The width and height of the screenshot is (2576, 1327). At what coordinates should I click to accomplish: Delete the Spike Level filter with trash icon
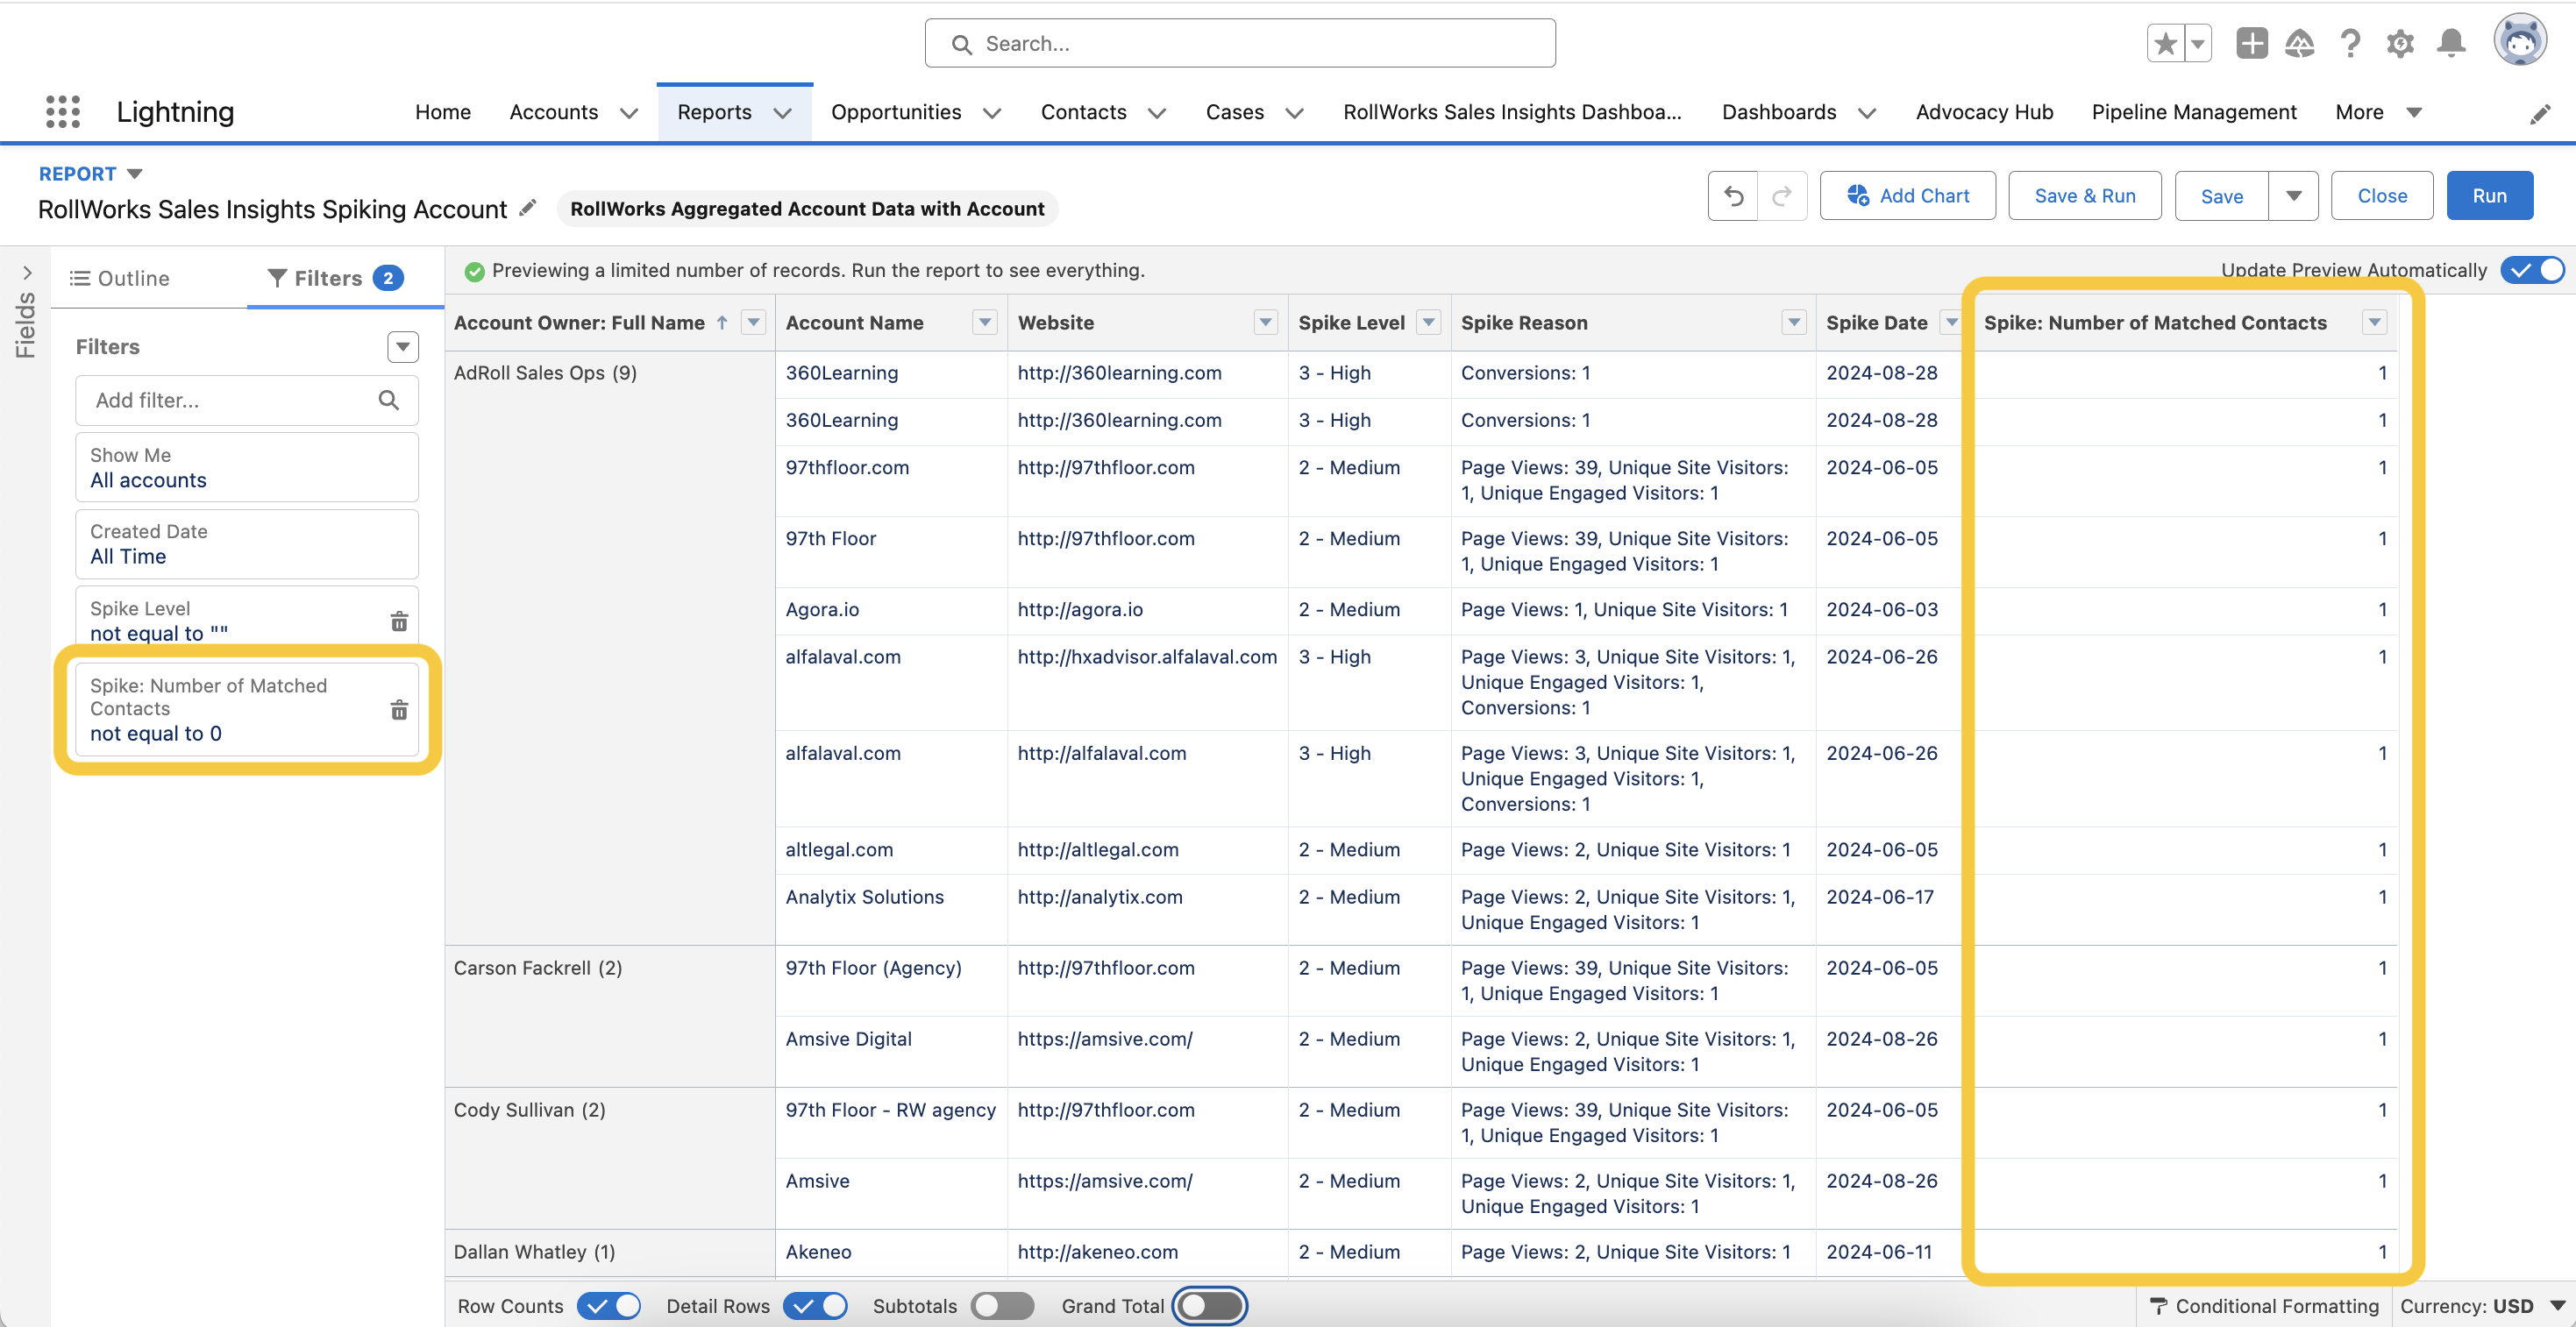[x=399, y=621]
